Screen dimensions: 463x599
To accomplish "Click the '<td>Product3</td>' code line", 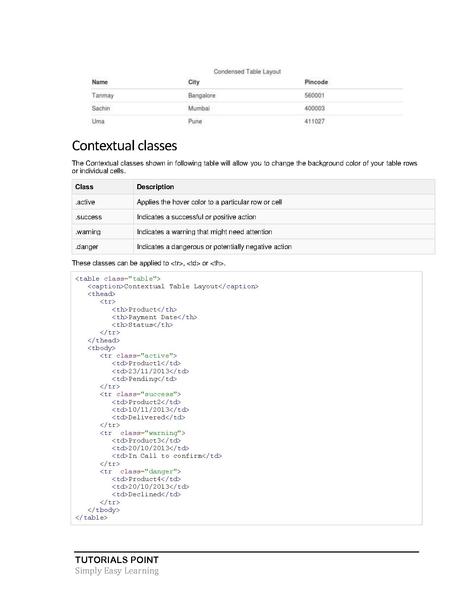I will click(146, 440).
